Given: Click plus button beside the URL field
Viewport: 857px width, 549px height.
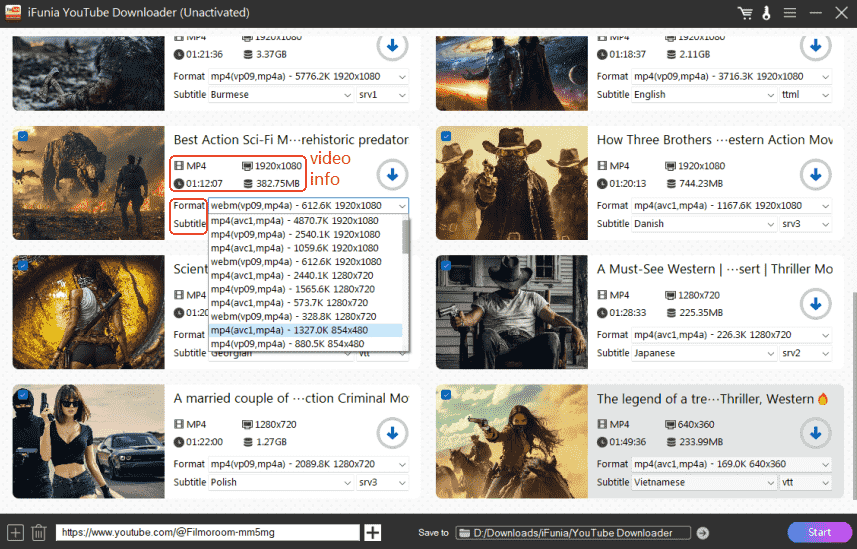Looking at the screenshot, I should pos(373,533).
